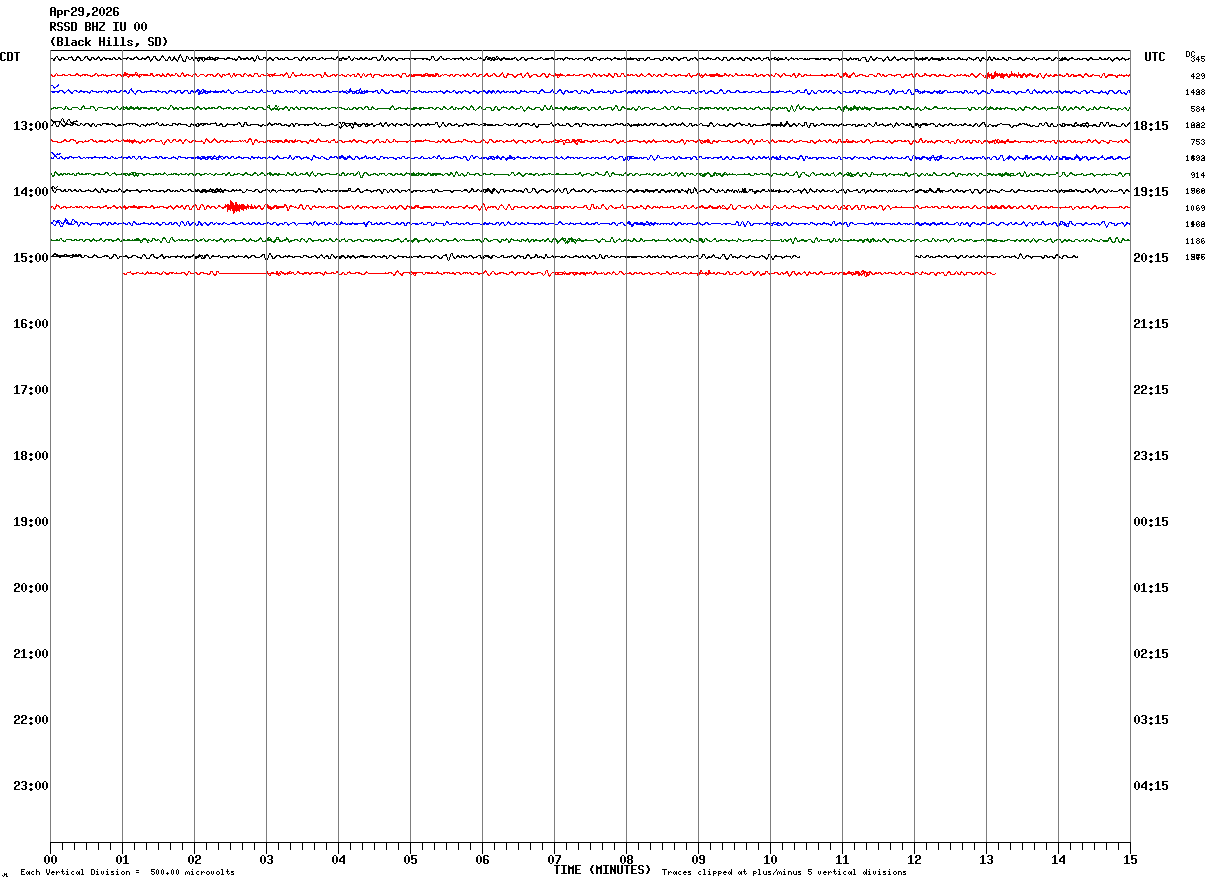Click the Each Vertical Division 500.00 microvolts note

tap(127, 873)
